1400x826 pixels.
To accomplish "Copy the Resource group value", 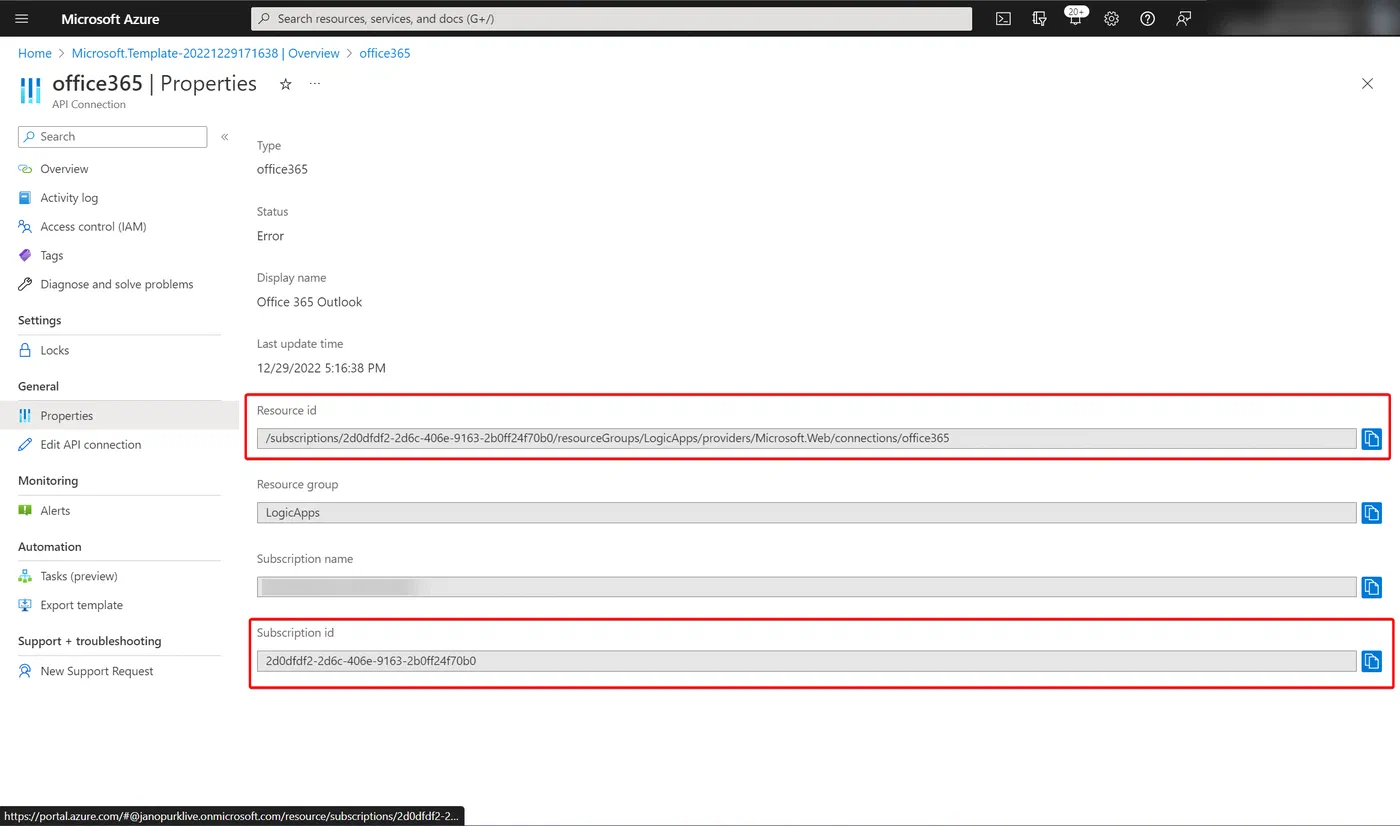I will 1372,513.
